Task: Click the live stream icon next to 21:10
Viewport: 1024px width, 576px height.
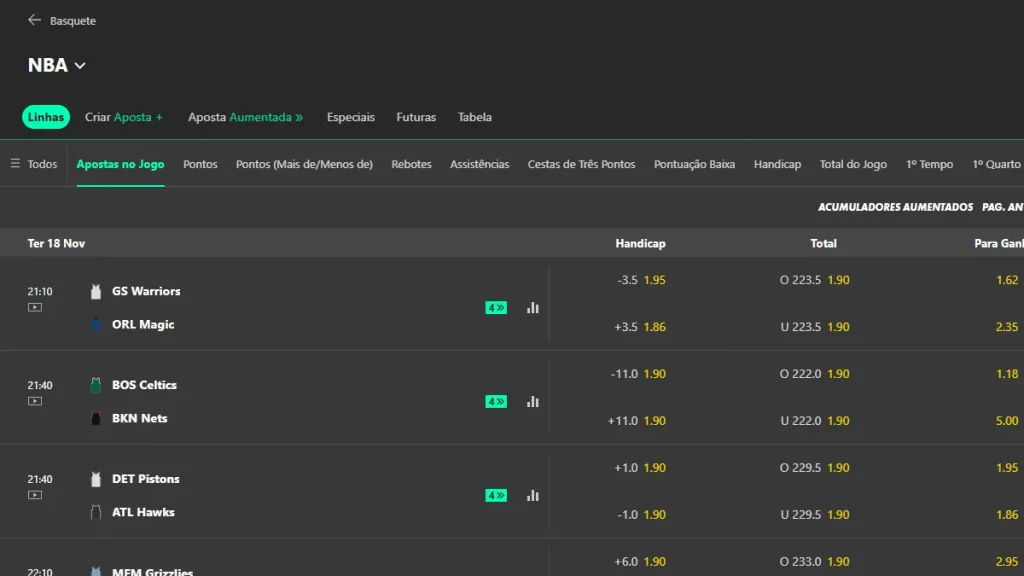Action: point(35,308)
